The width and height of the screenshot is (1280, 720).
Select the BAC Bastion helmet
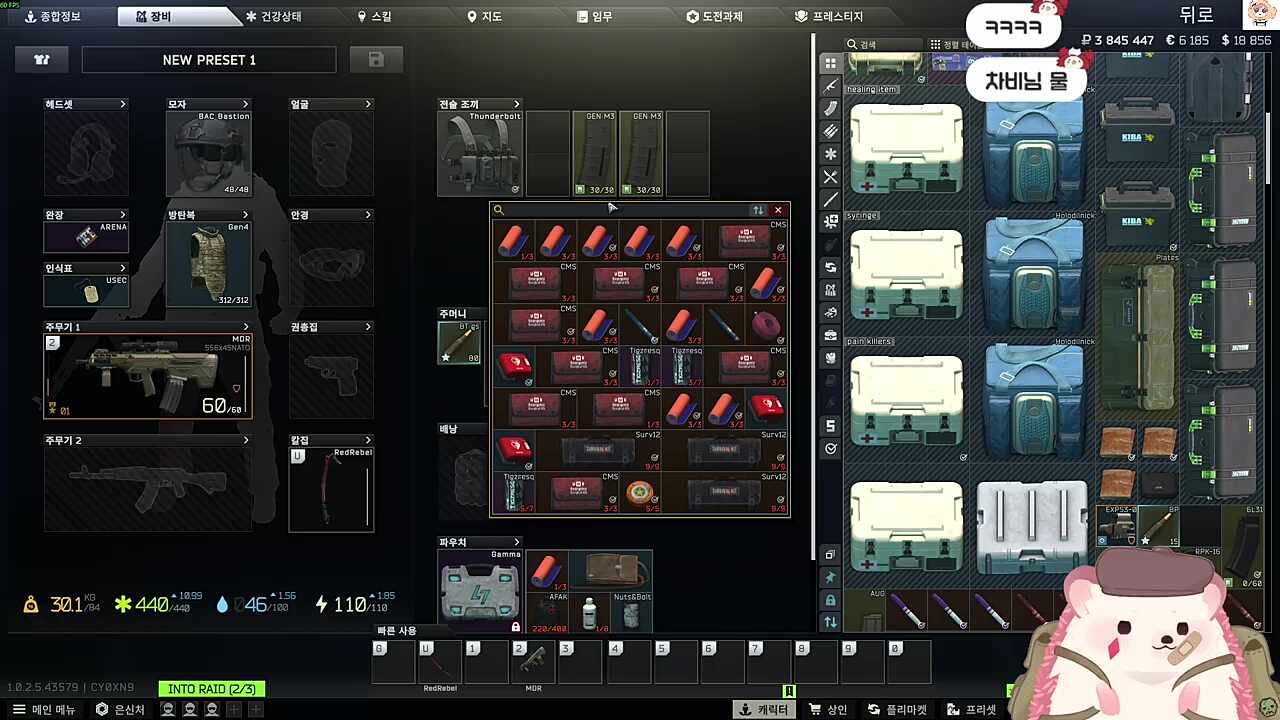(209, 153)
